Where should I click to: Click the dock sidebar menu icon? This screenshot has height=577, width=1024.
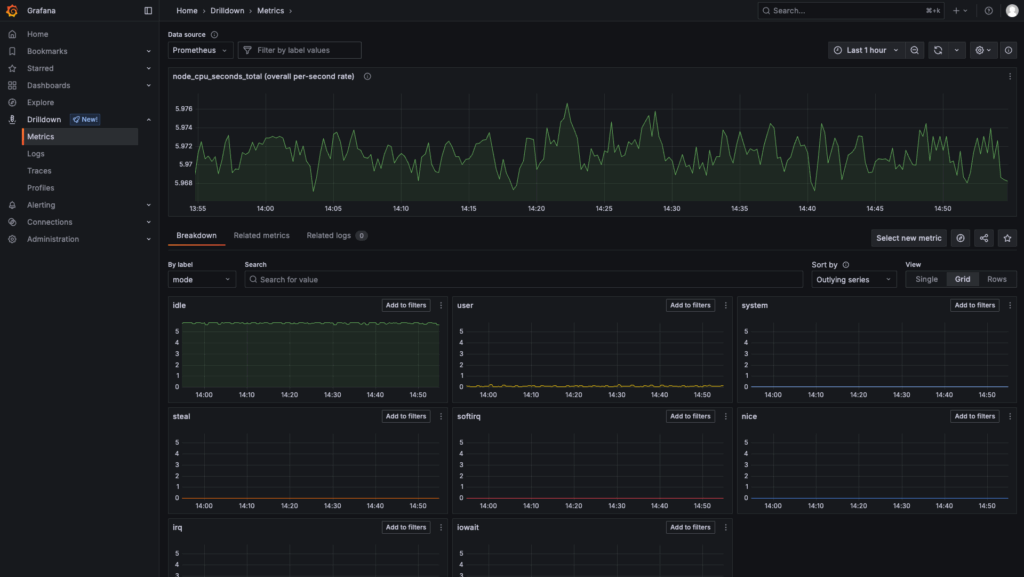pos(149,10)
